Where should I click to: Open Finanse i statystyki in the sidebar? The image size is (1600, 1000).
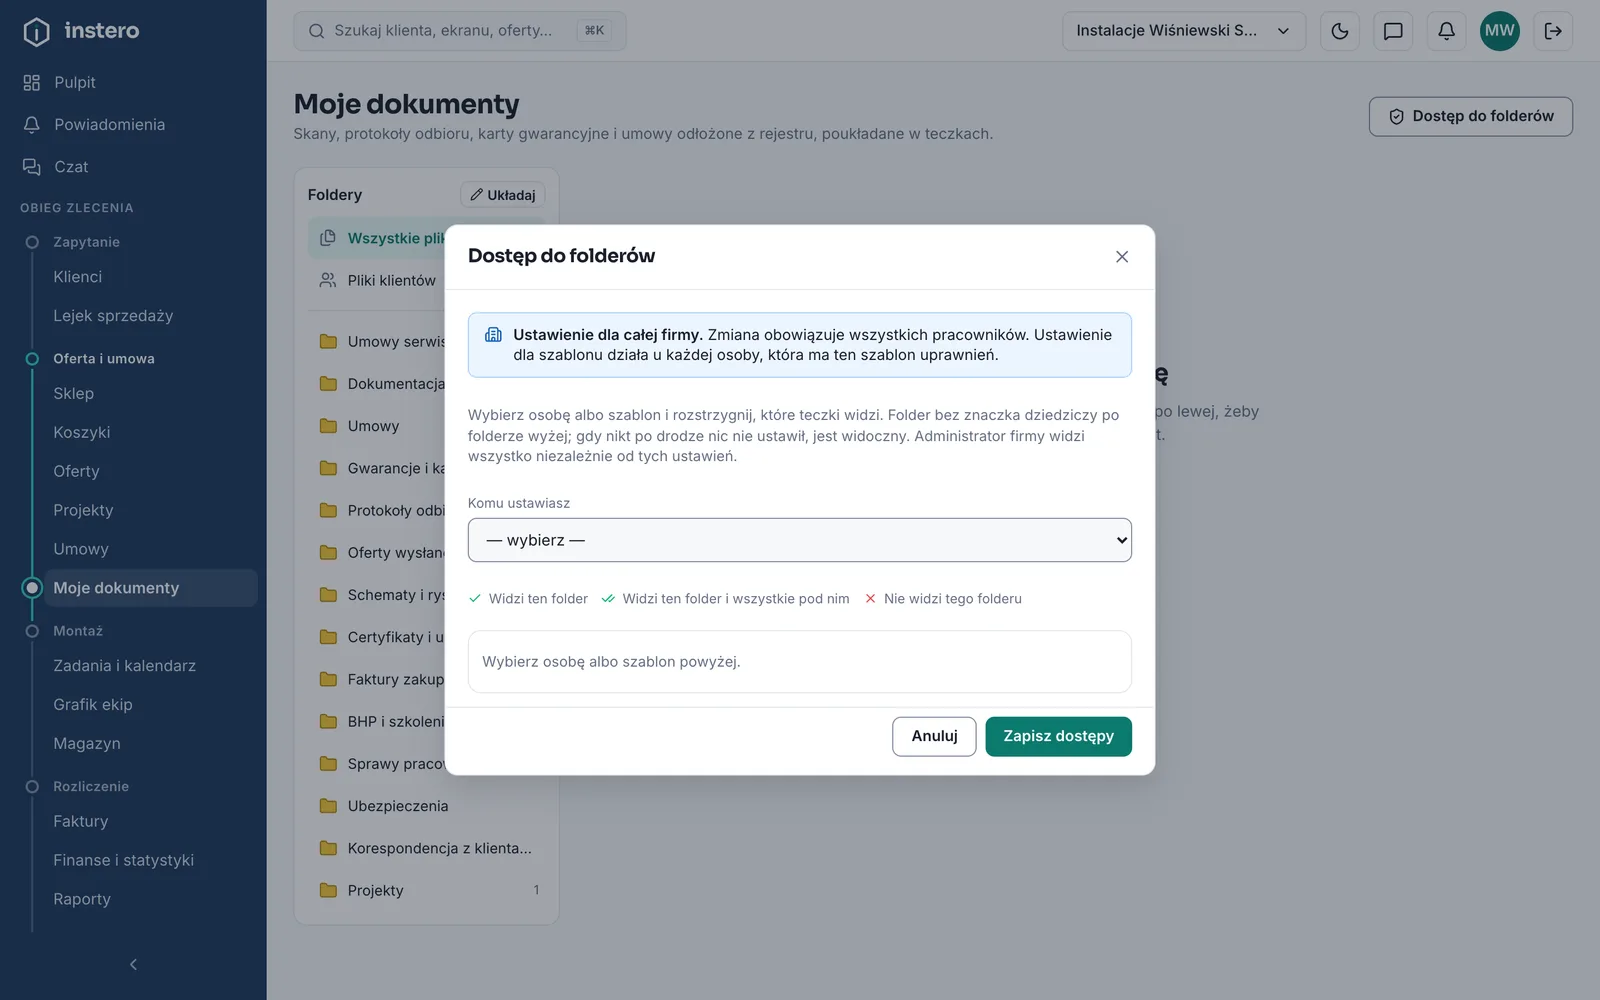click(x=124, y=860)
